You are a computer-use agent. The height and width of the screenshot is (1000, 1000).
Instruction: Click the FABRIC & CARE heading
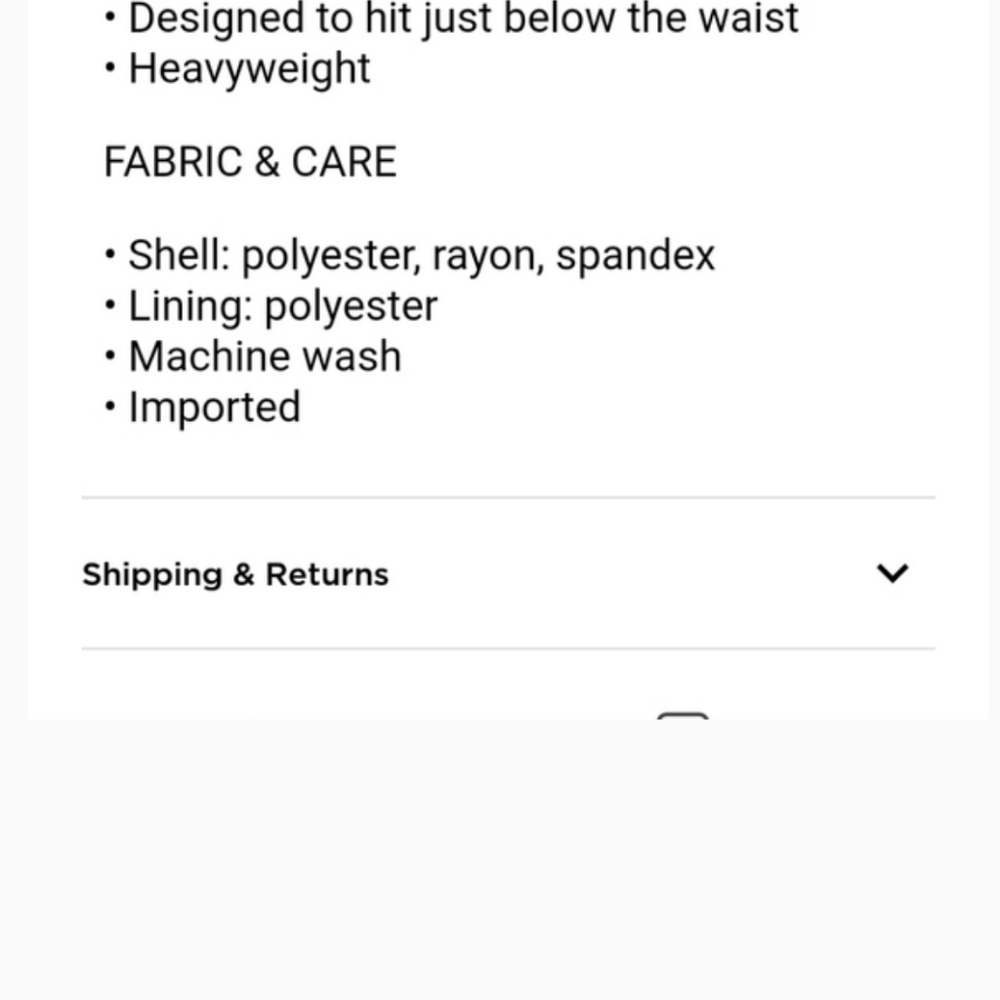[250, 162]
